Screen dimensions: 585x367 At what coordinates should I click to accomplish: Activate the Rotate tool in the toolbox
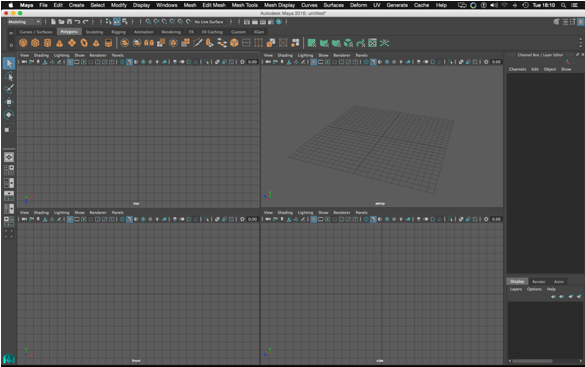click(x=9, y=115)
